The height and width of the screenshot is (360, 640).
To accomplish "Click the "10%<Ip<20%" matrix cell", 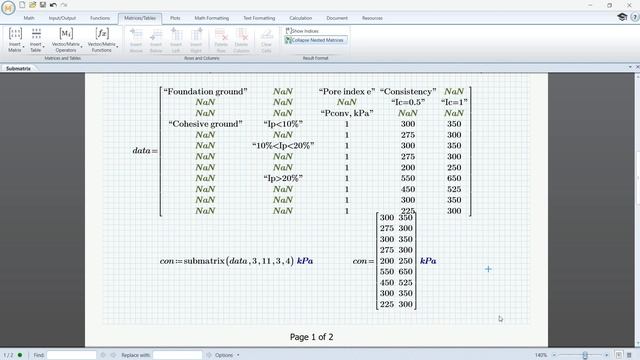I will 283,145.
